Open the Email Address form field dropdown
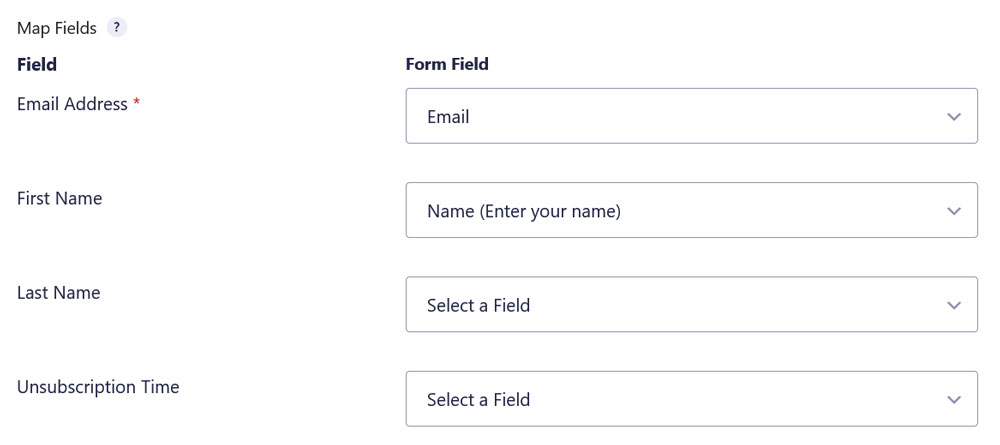 [x=691, y=116]
